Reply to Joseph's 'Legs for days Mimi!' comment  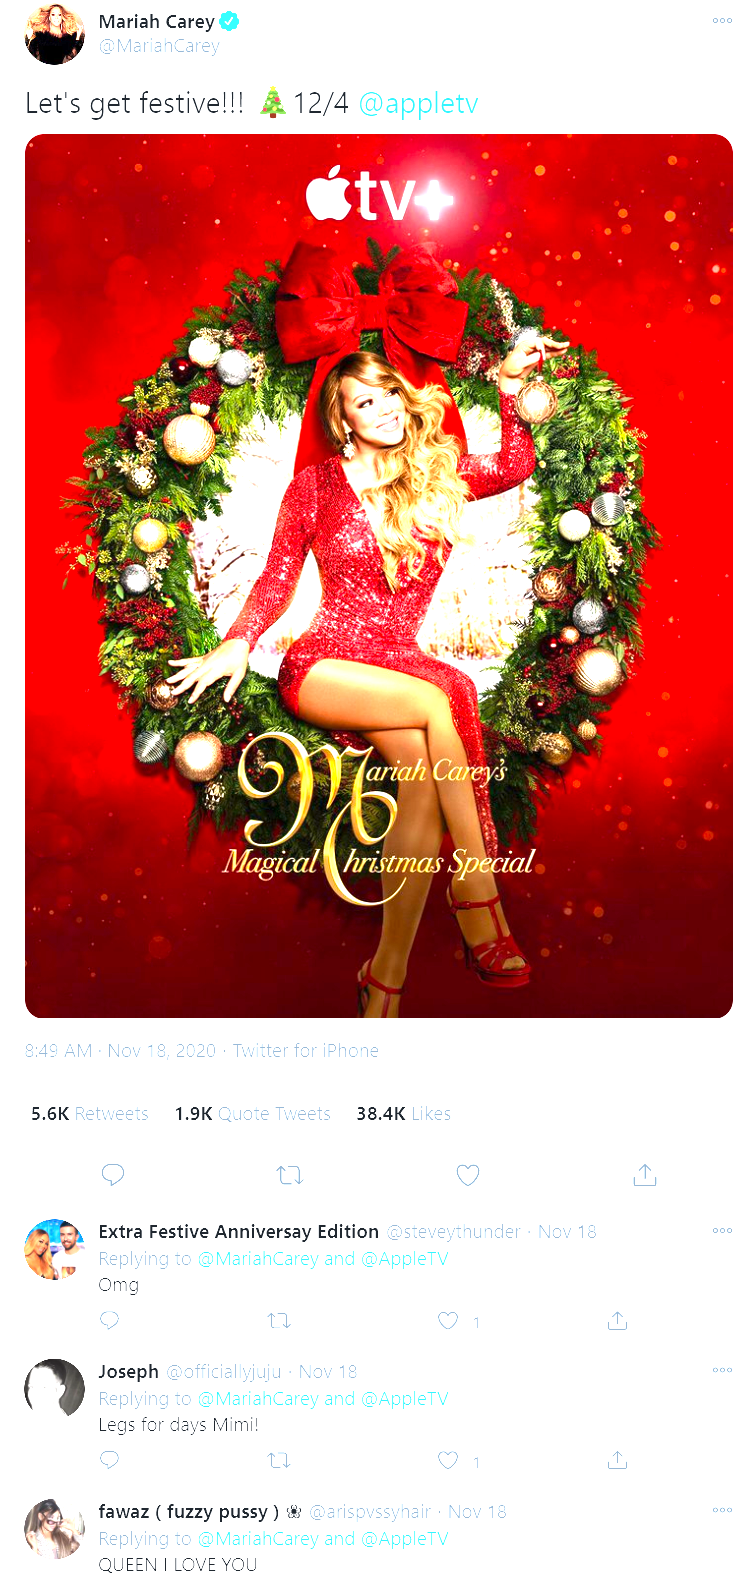[110, 1460]
